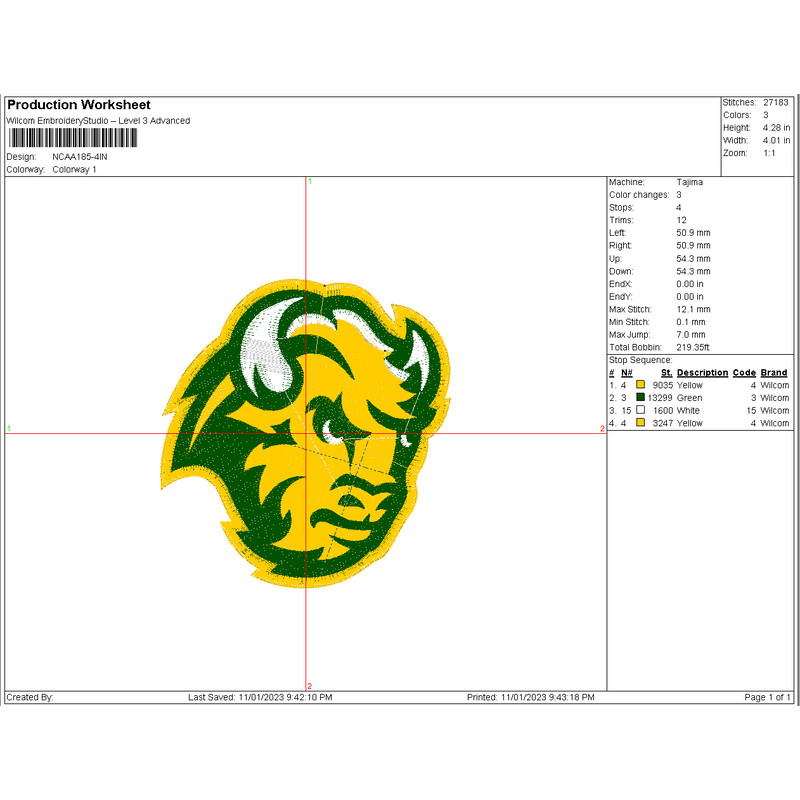The height and width of the screenshot is (800, 800).
Task: Click the St. column header
Action: pos(666,372)
